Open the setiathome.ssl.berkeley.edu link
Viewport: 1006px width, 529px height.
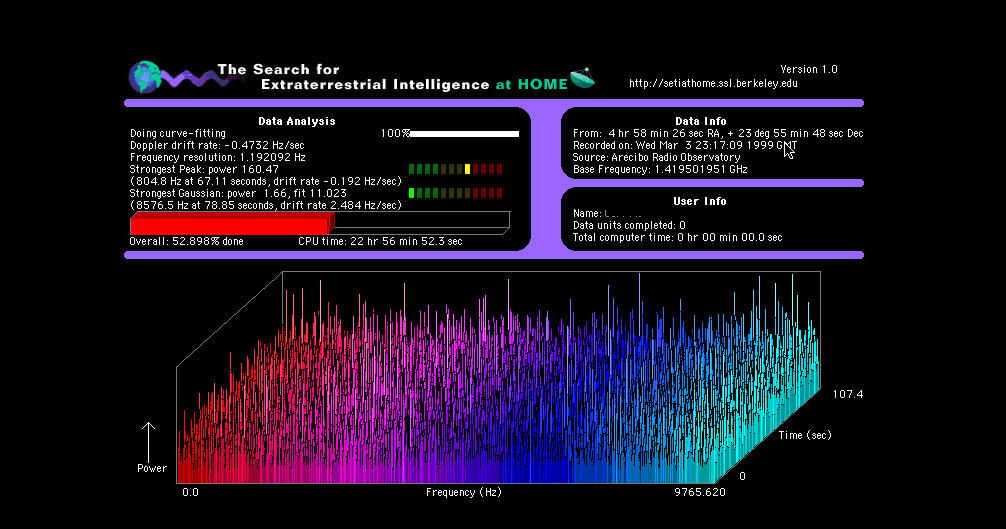713,83
